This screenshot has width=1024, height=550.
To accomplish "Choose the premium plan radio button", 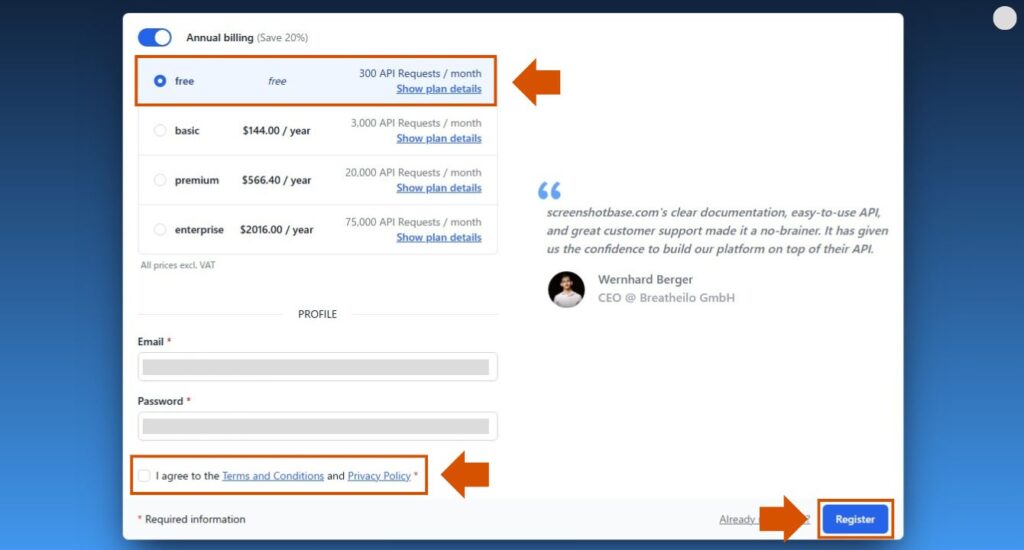I will tap(160, 180).
